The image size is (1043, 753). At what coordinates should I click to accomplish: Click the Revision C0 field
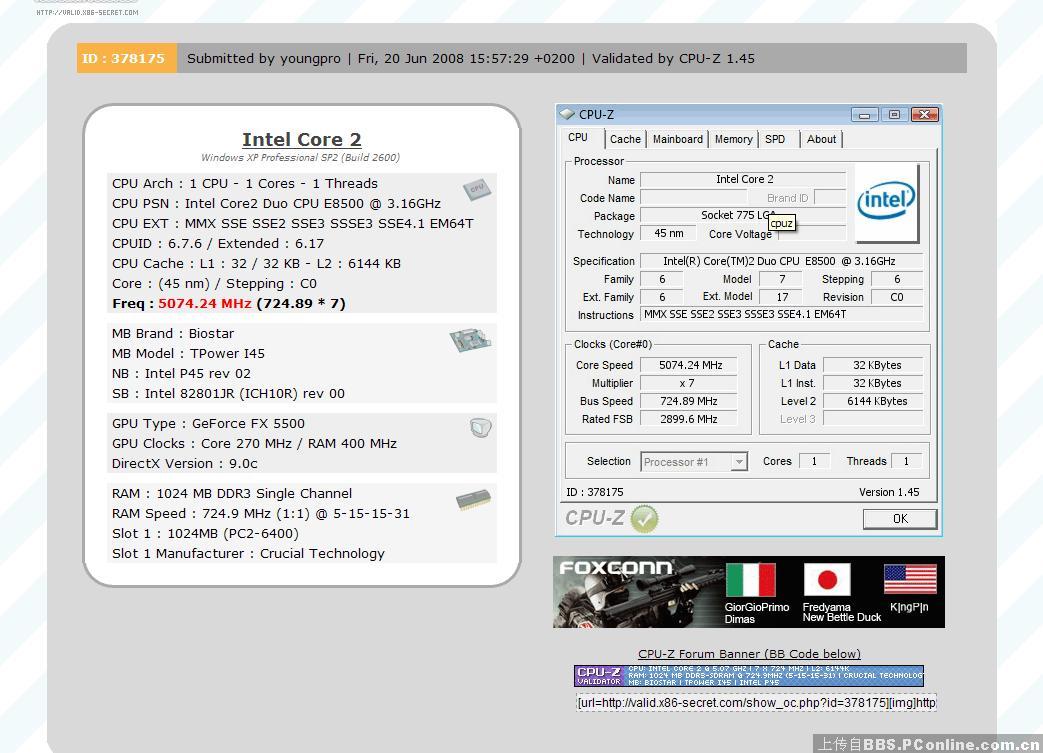coord(897,297)
